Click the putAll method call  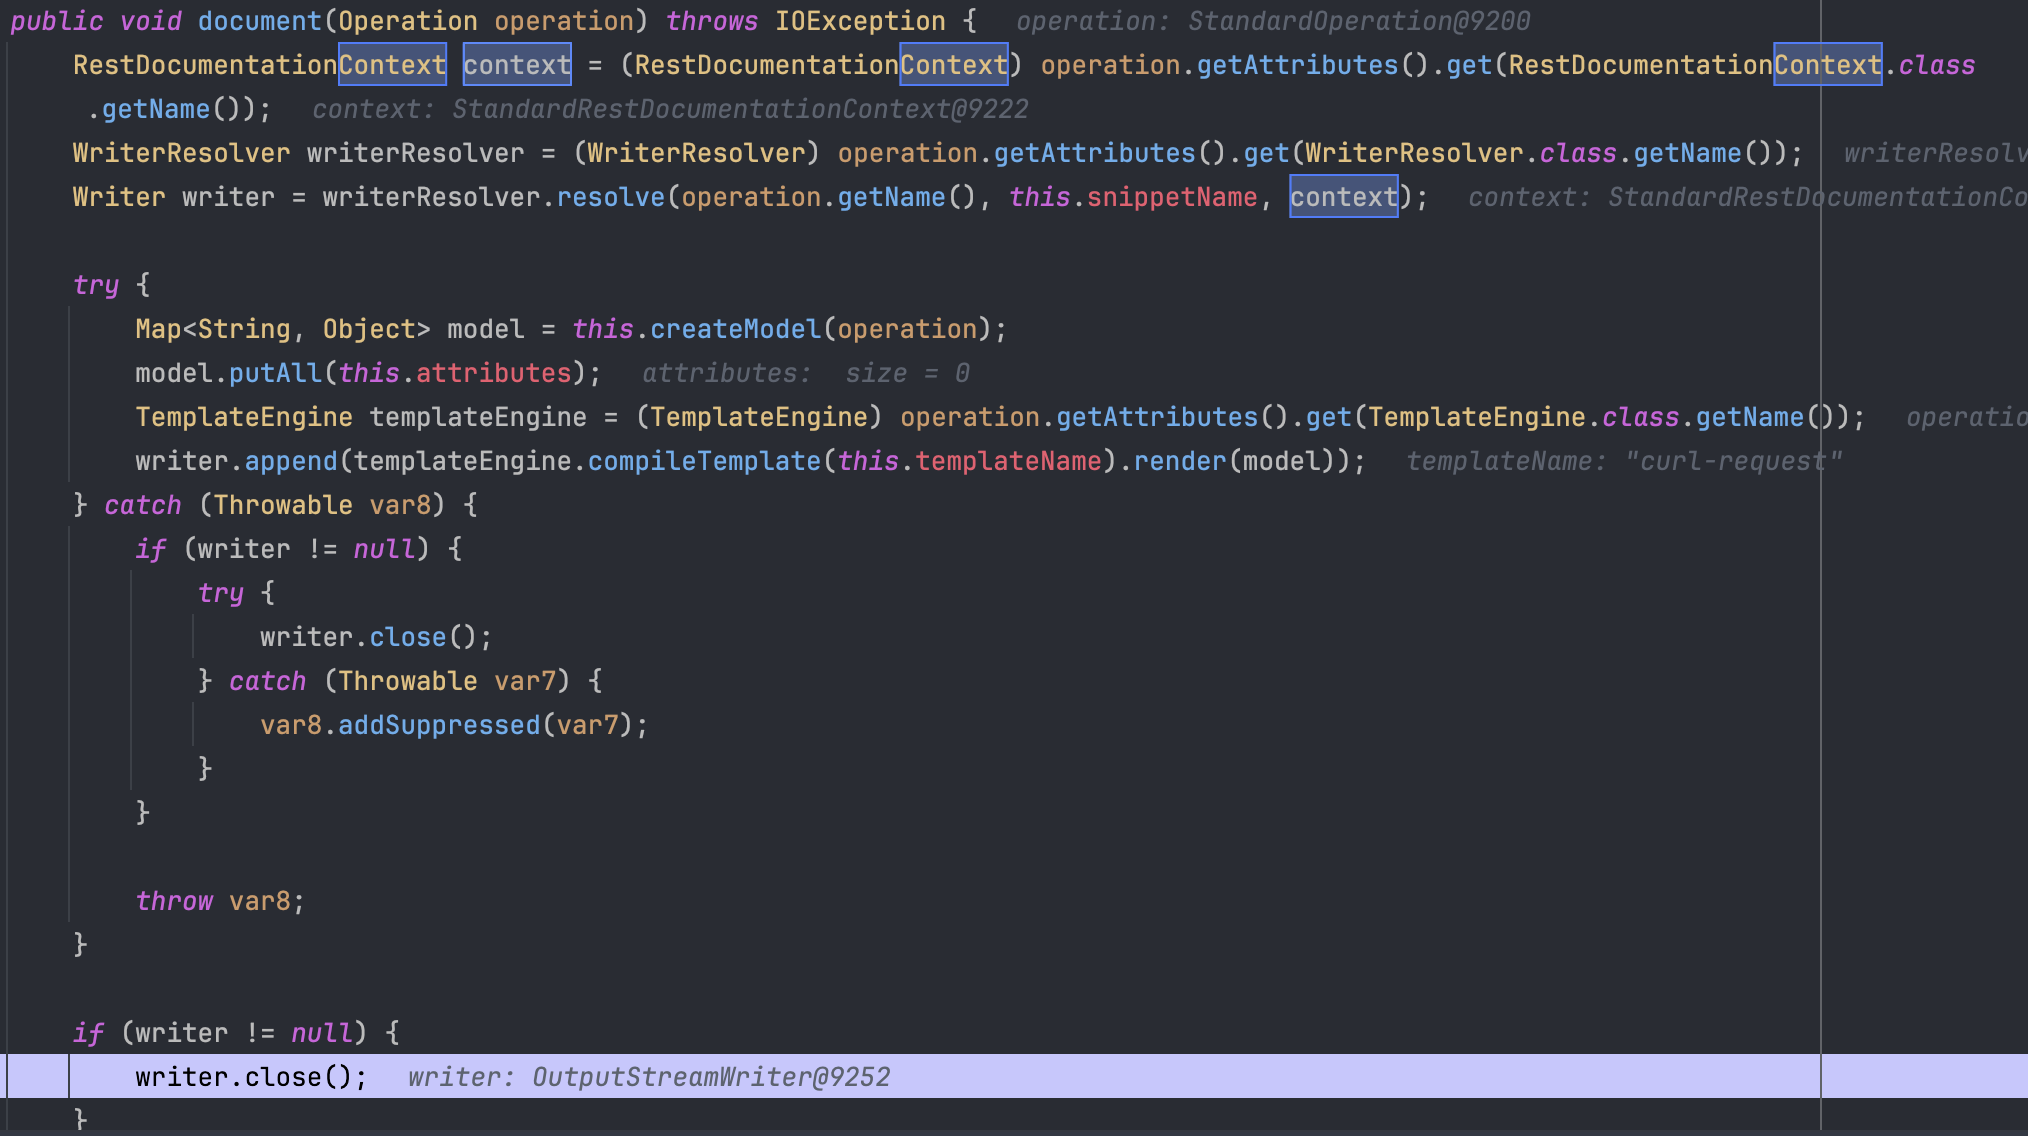tap(275, 373)
